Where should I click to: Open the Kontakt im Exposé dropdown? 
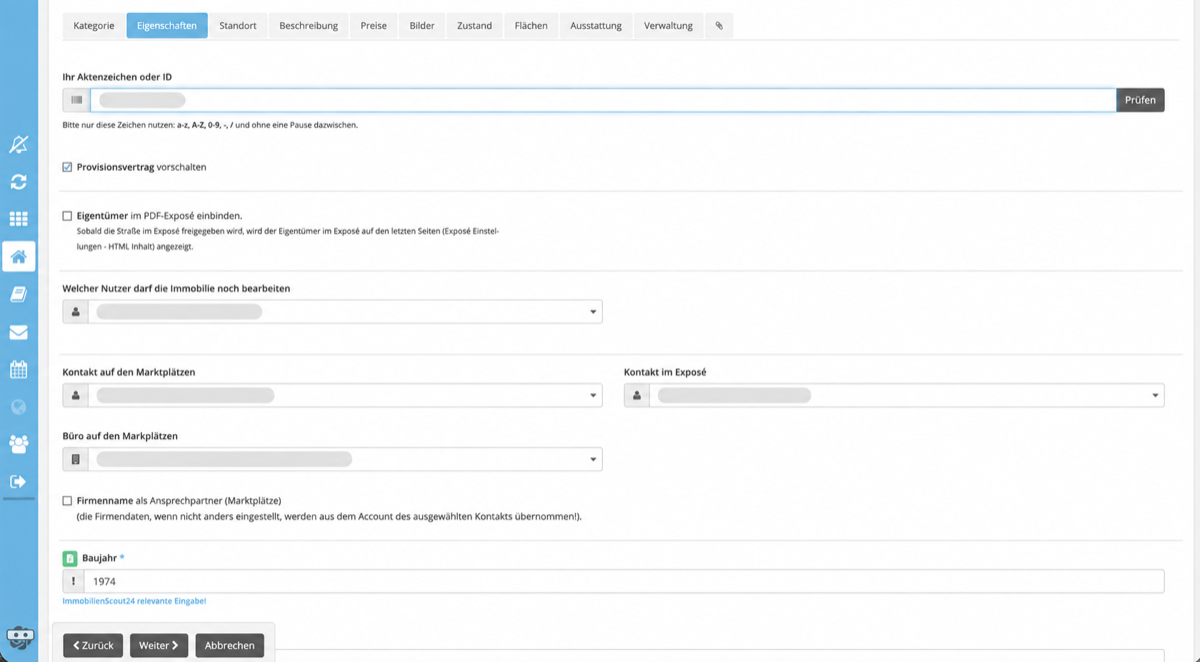[x=906, y=396]
